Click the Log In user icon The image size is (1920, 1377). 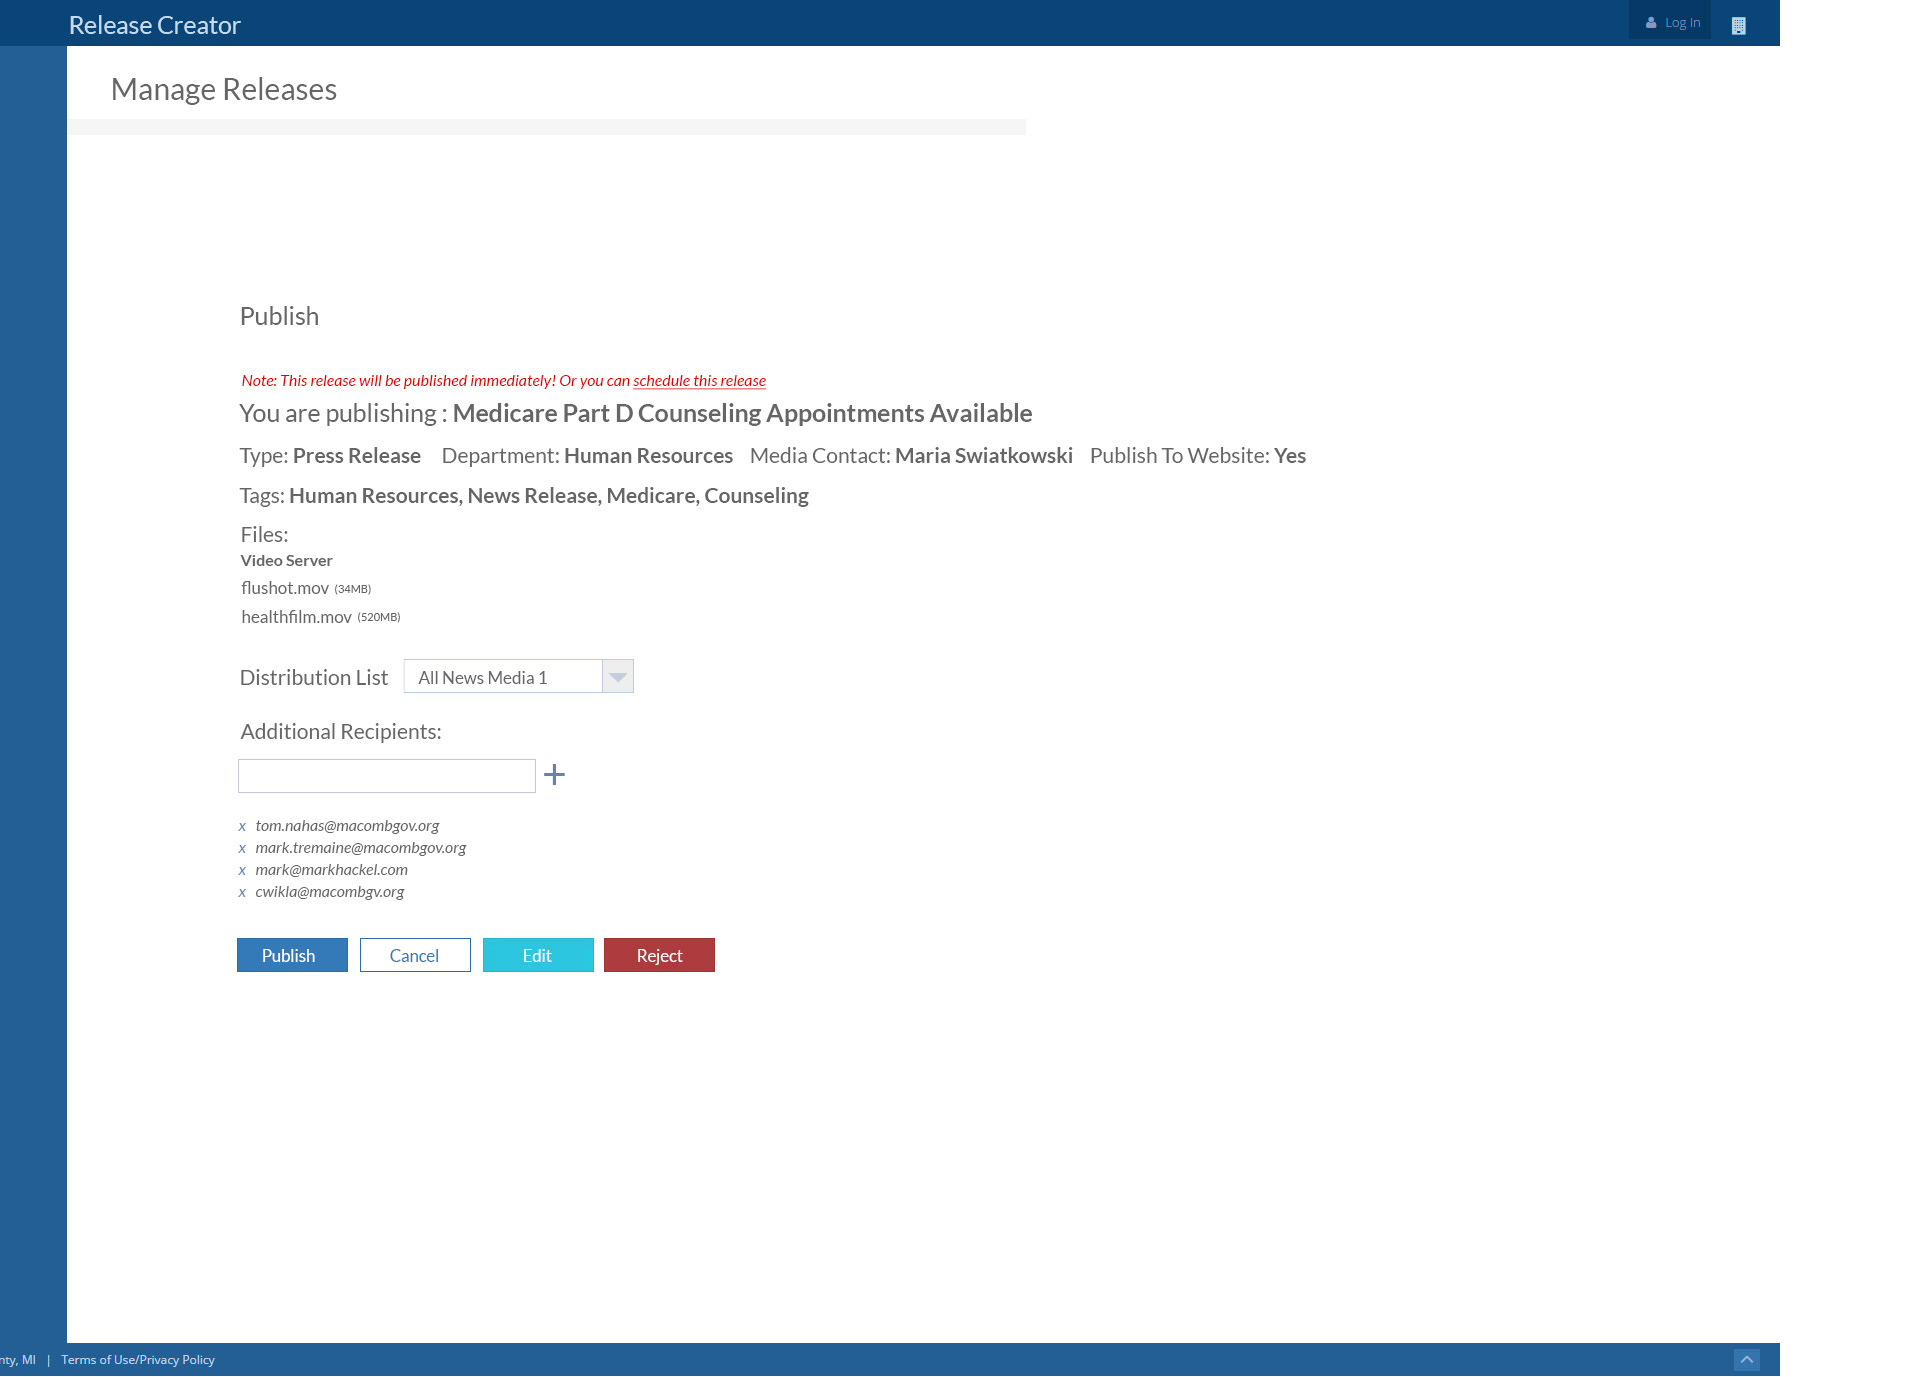[x=1651, y=23]
